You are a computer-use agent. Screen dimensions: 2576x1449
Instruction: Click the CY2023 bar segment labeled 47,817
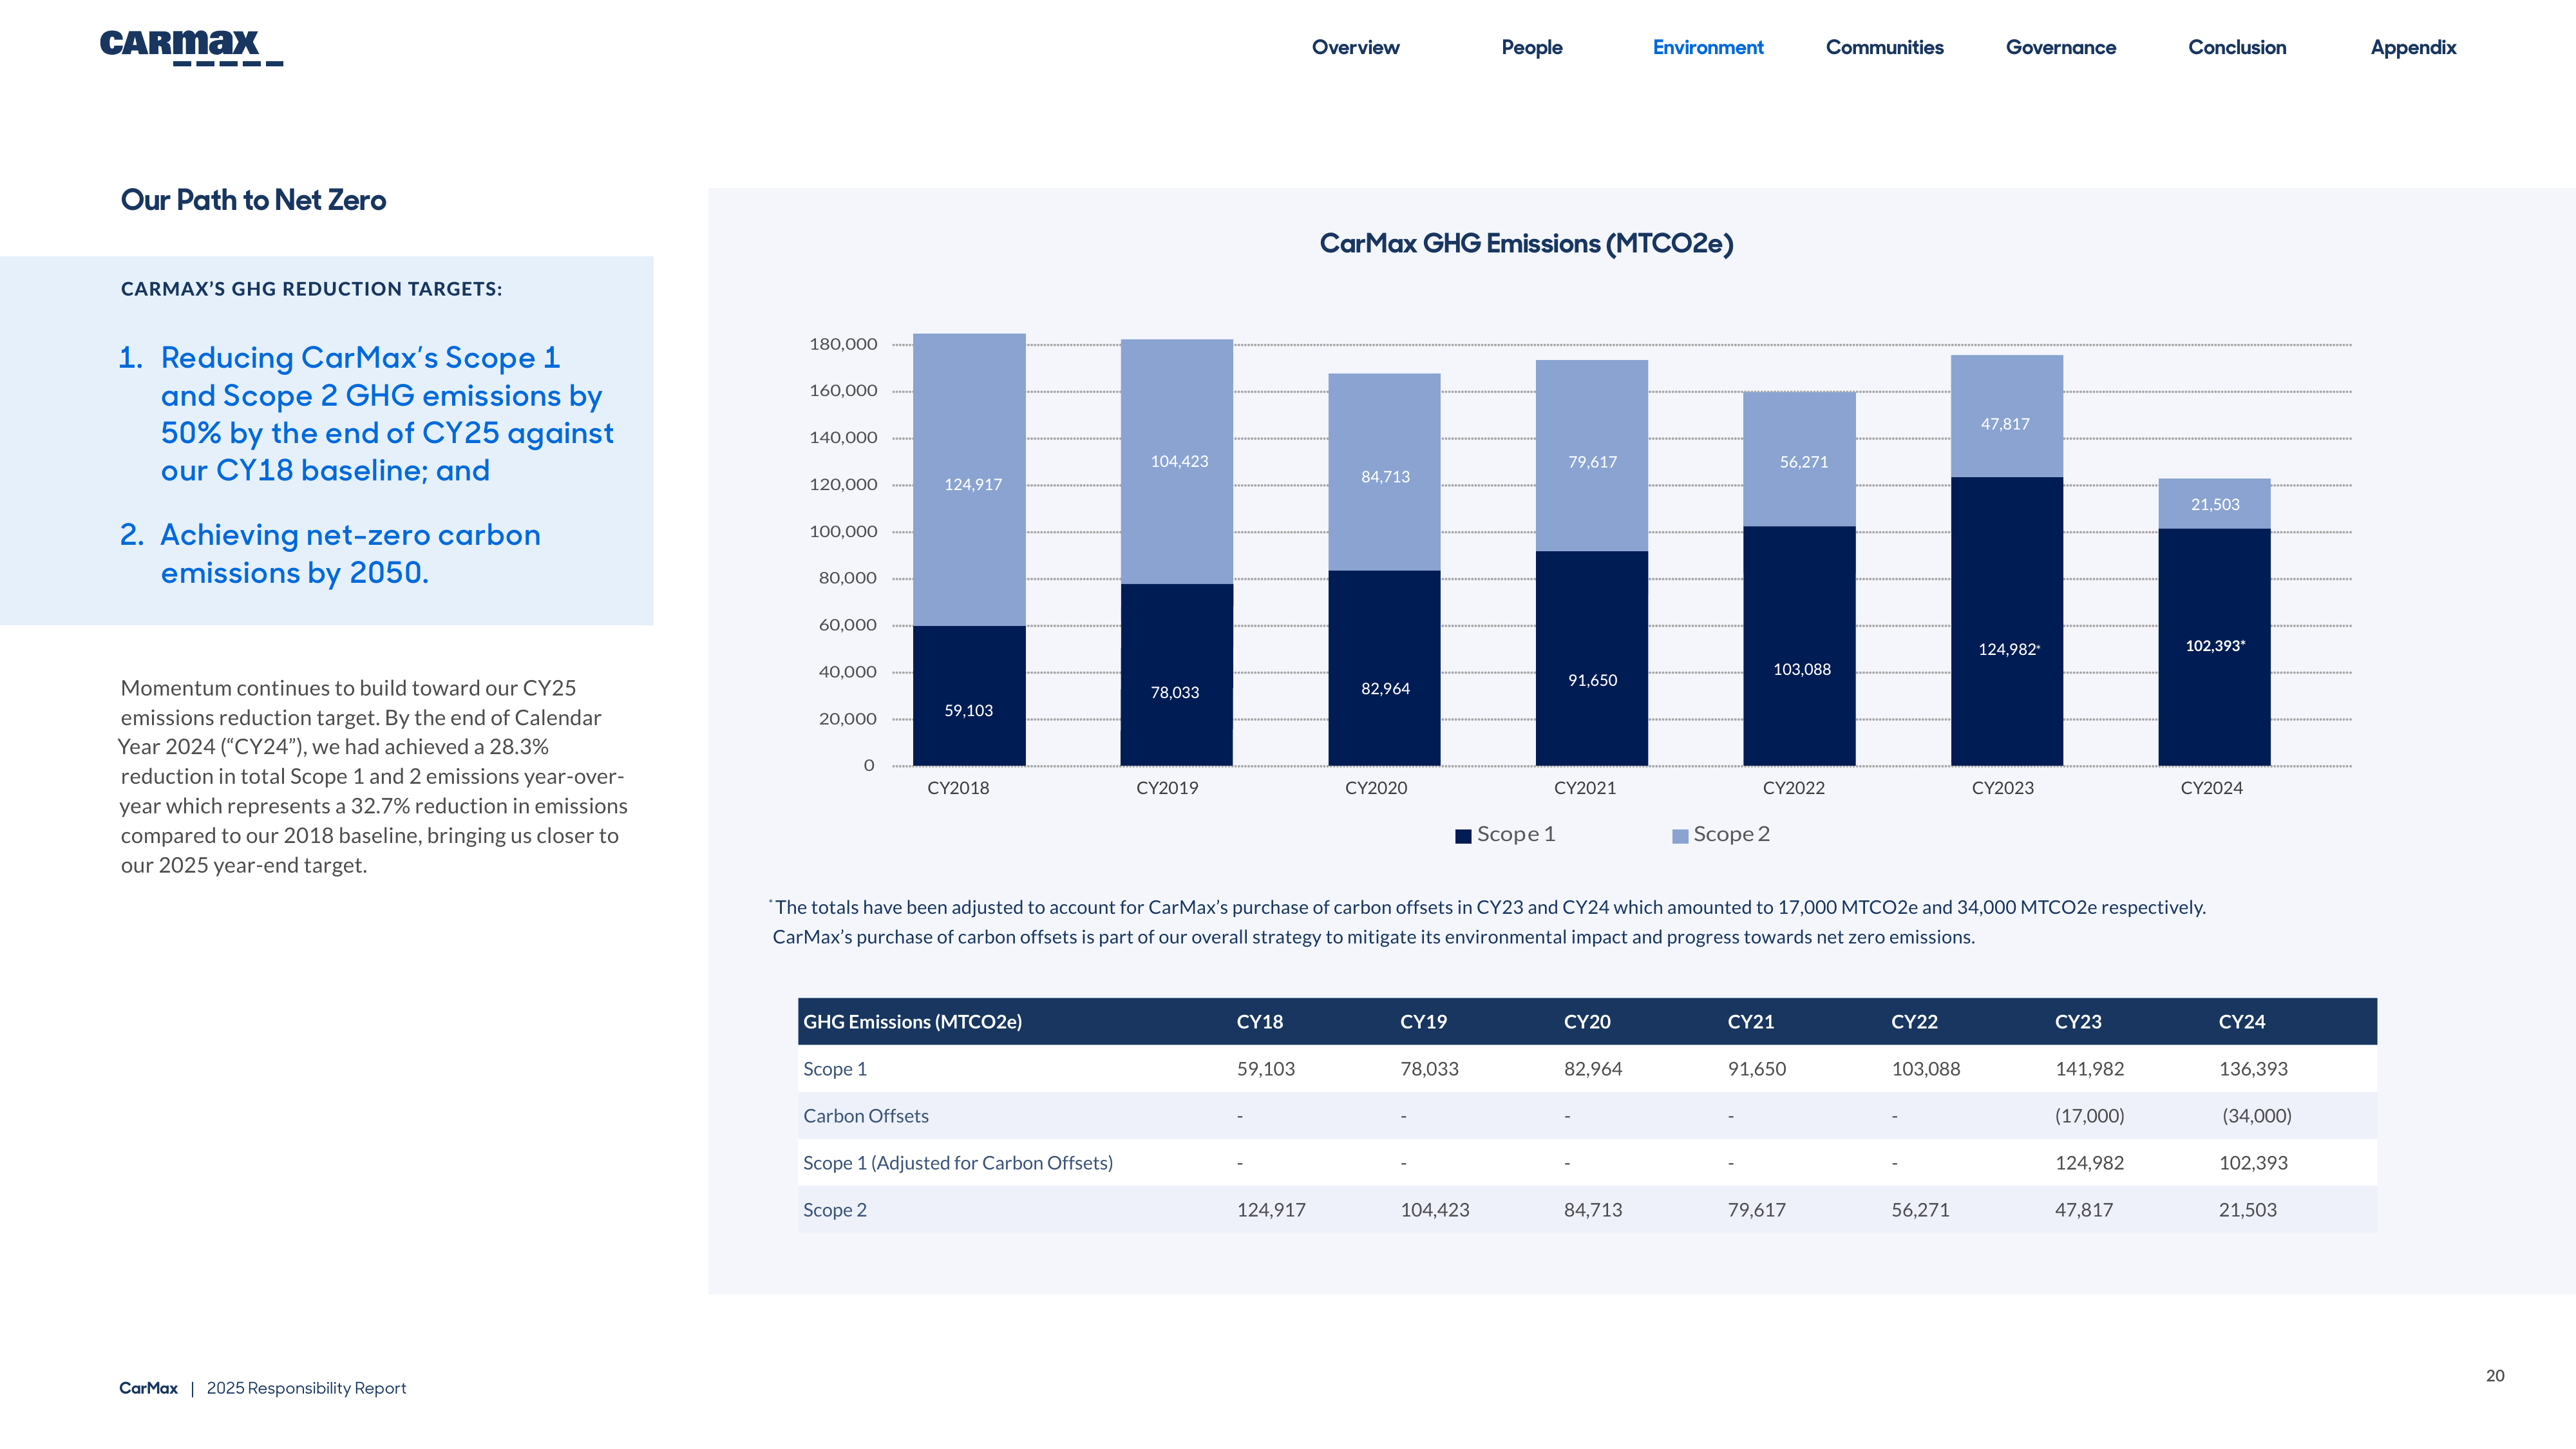pyautogui.click(x=2006, y=416)
